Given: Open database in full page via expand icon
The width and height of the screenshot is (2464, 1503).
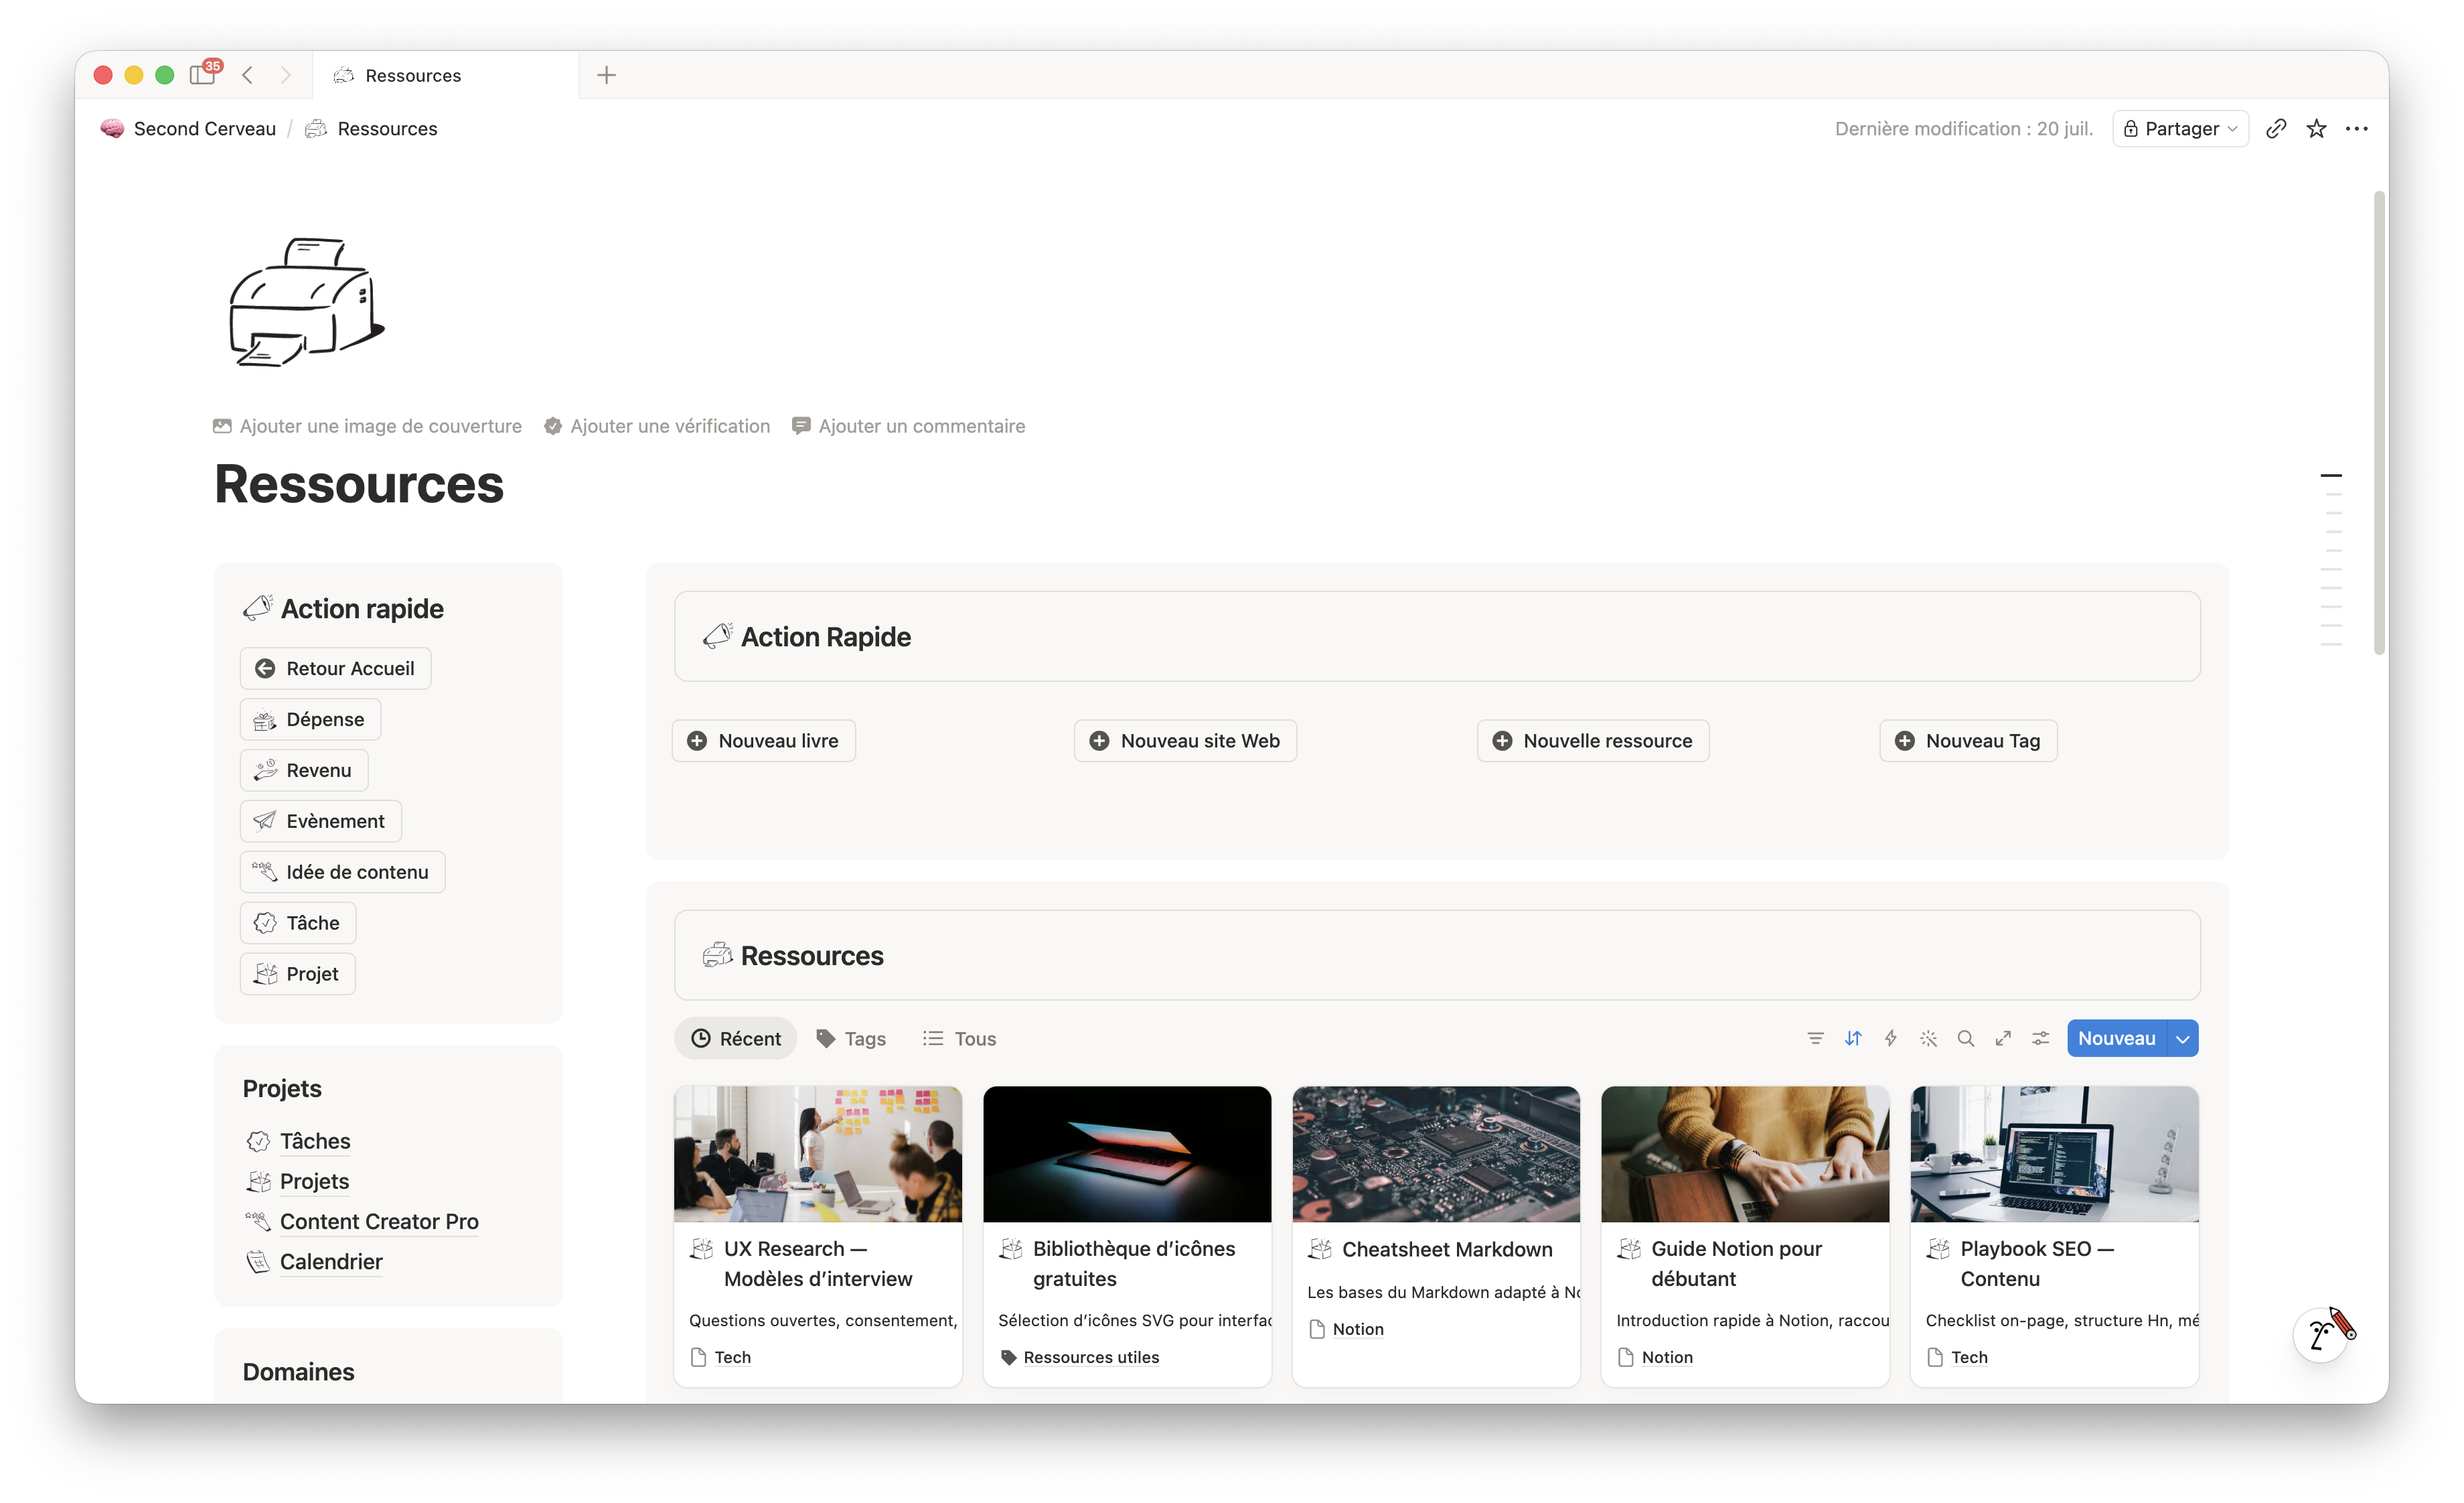Looking at the screenshot, I should [x=2003, y=1039].
